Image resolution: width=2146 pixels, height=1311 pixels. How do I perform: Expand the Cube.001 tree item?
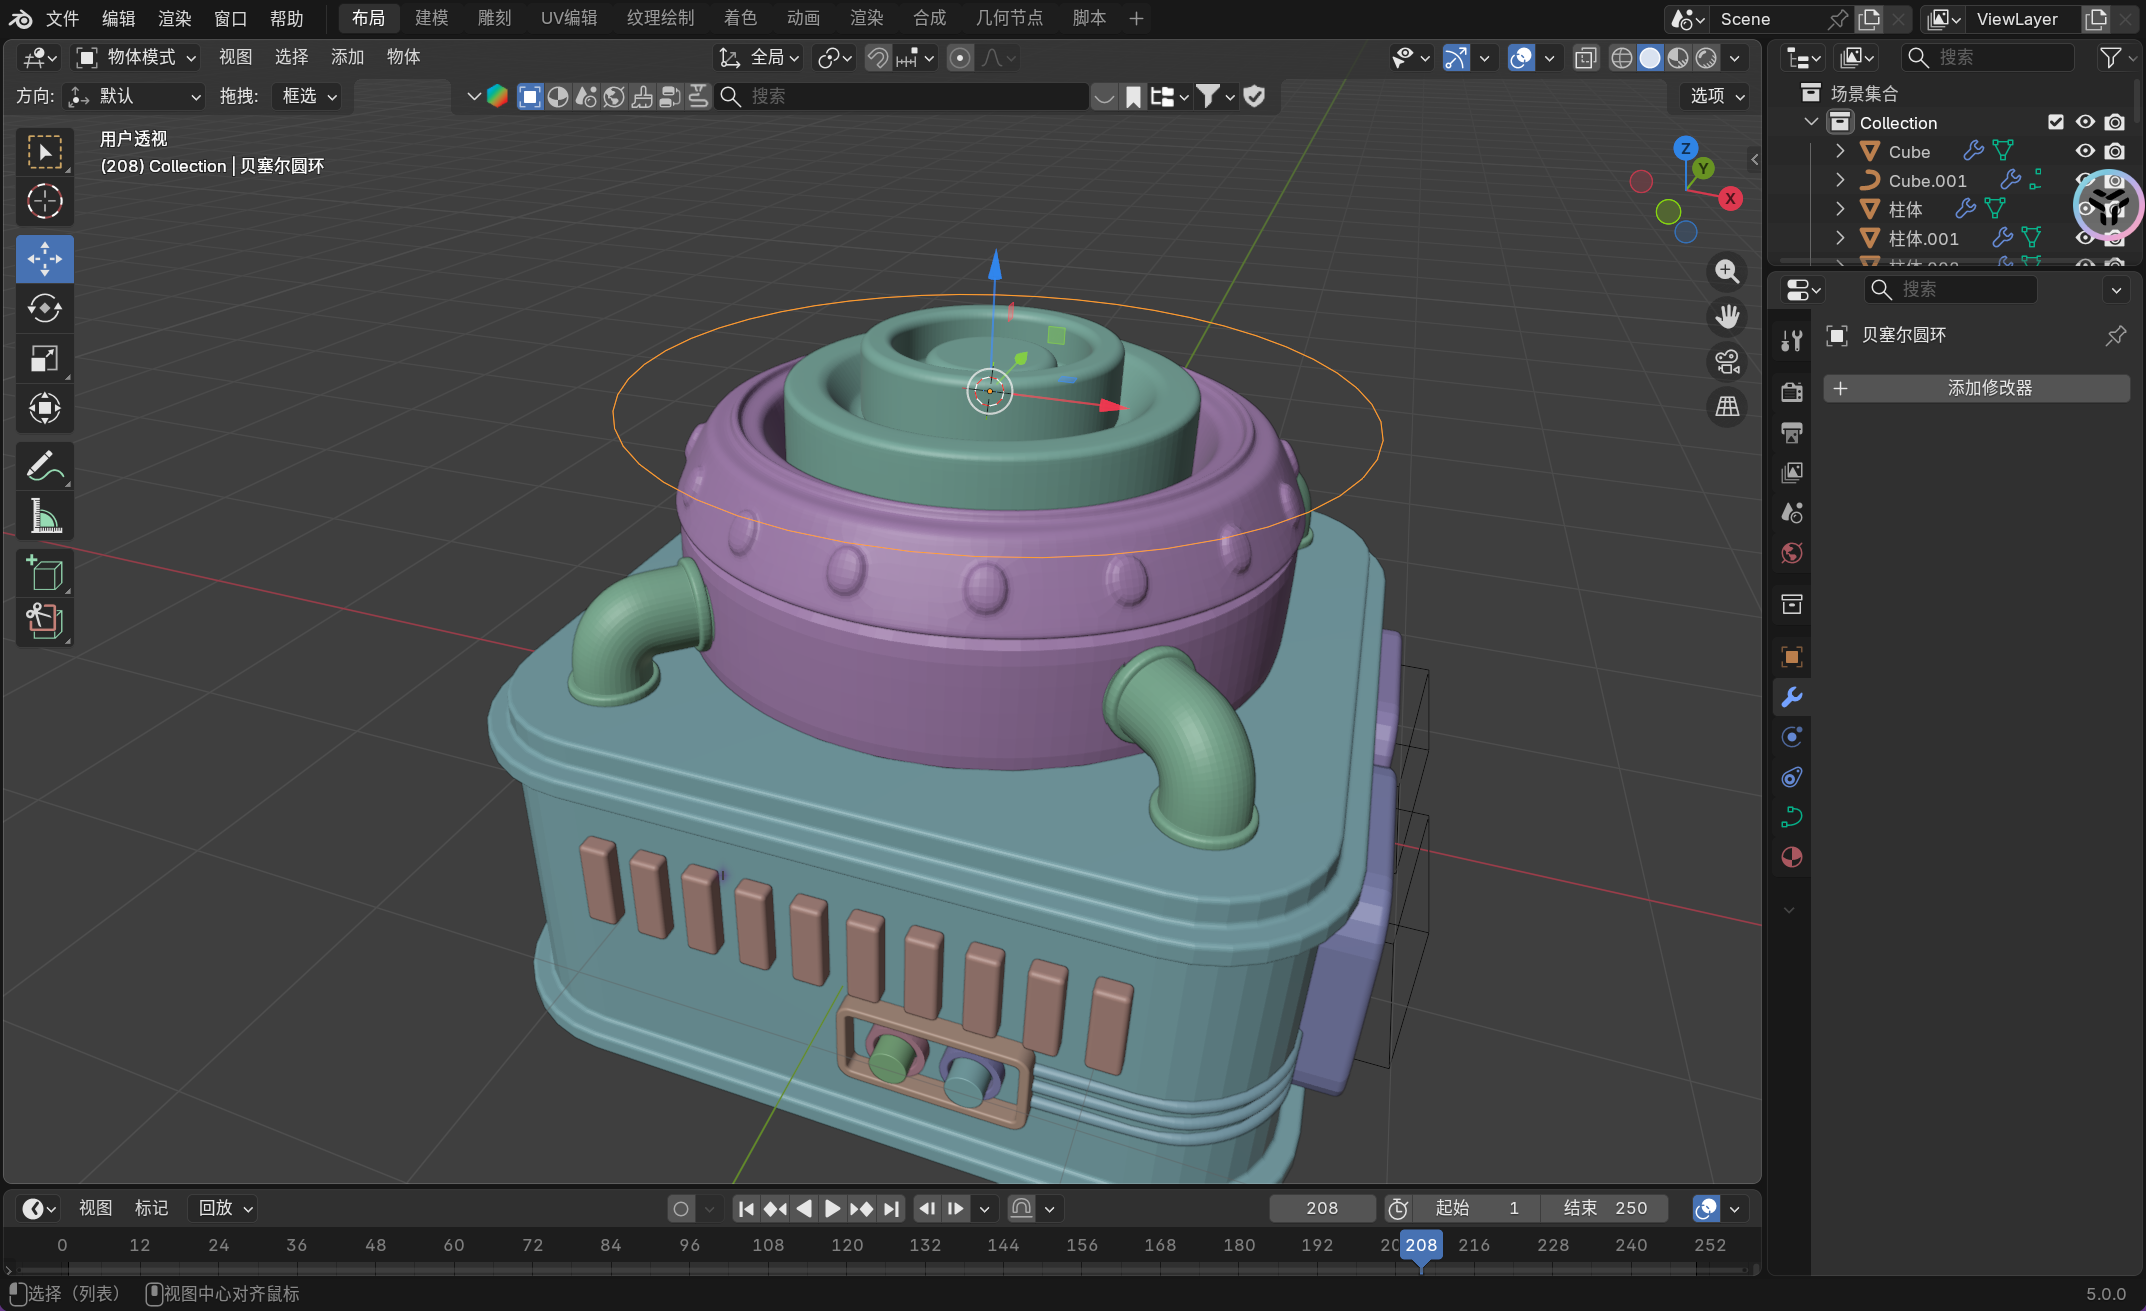(x=1840, y=180)
